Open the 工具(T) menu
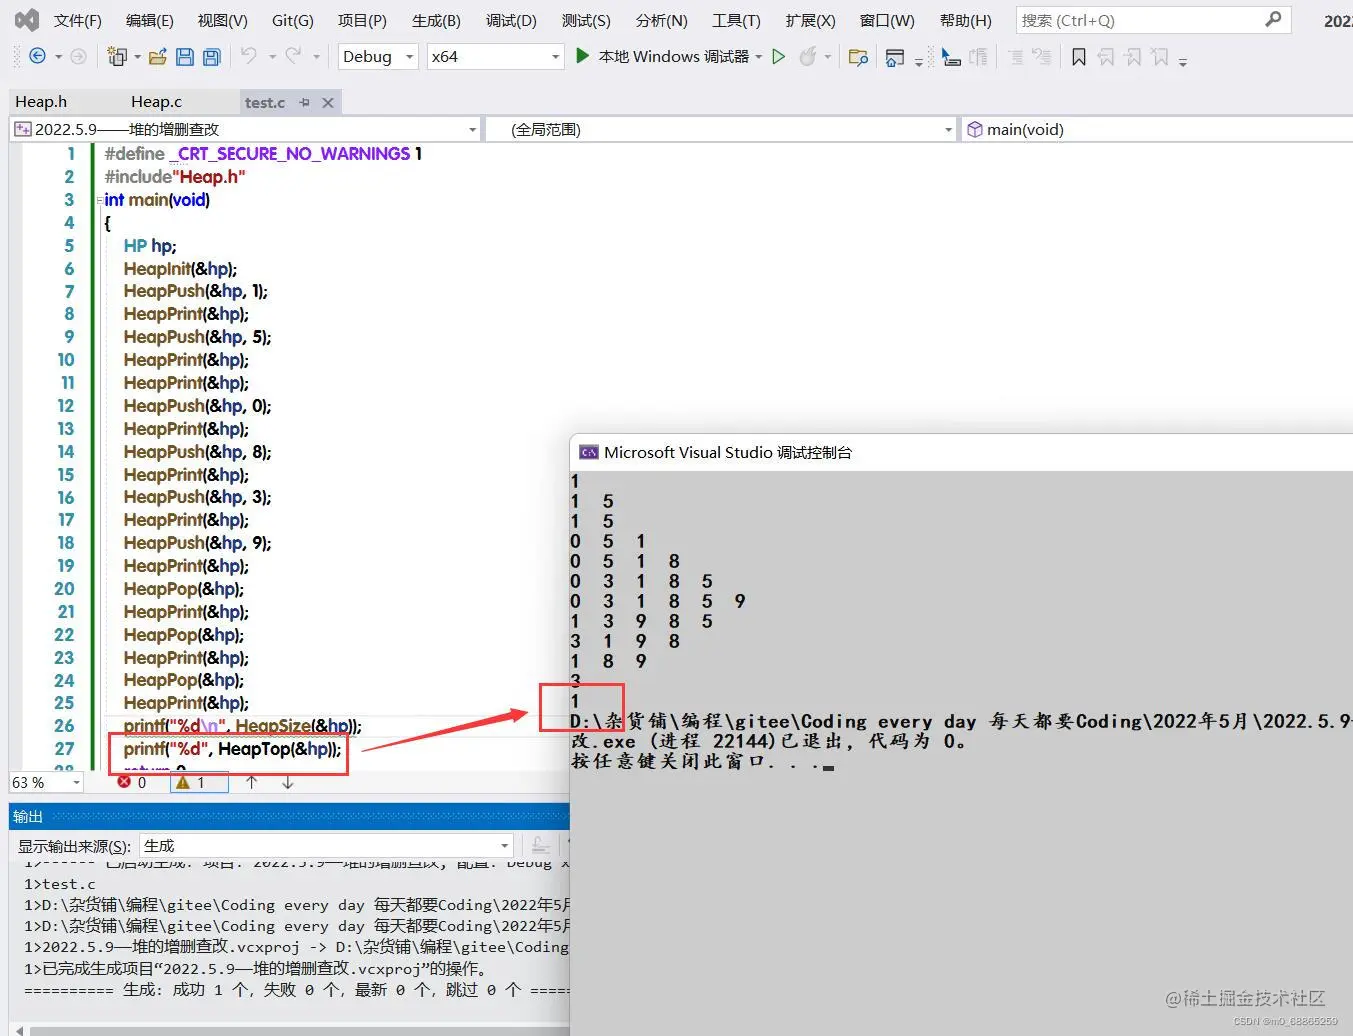Screen dimensions: 1353x1036 pos(736,20)
